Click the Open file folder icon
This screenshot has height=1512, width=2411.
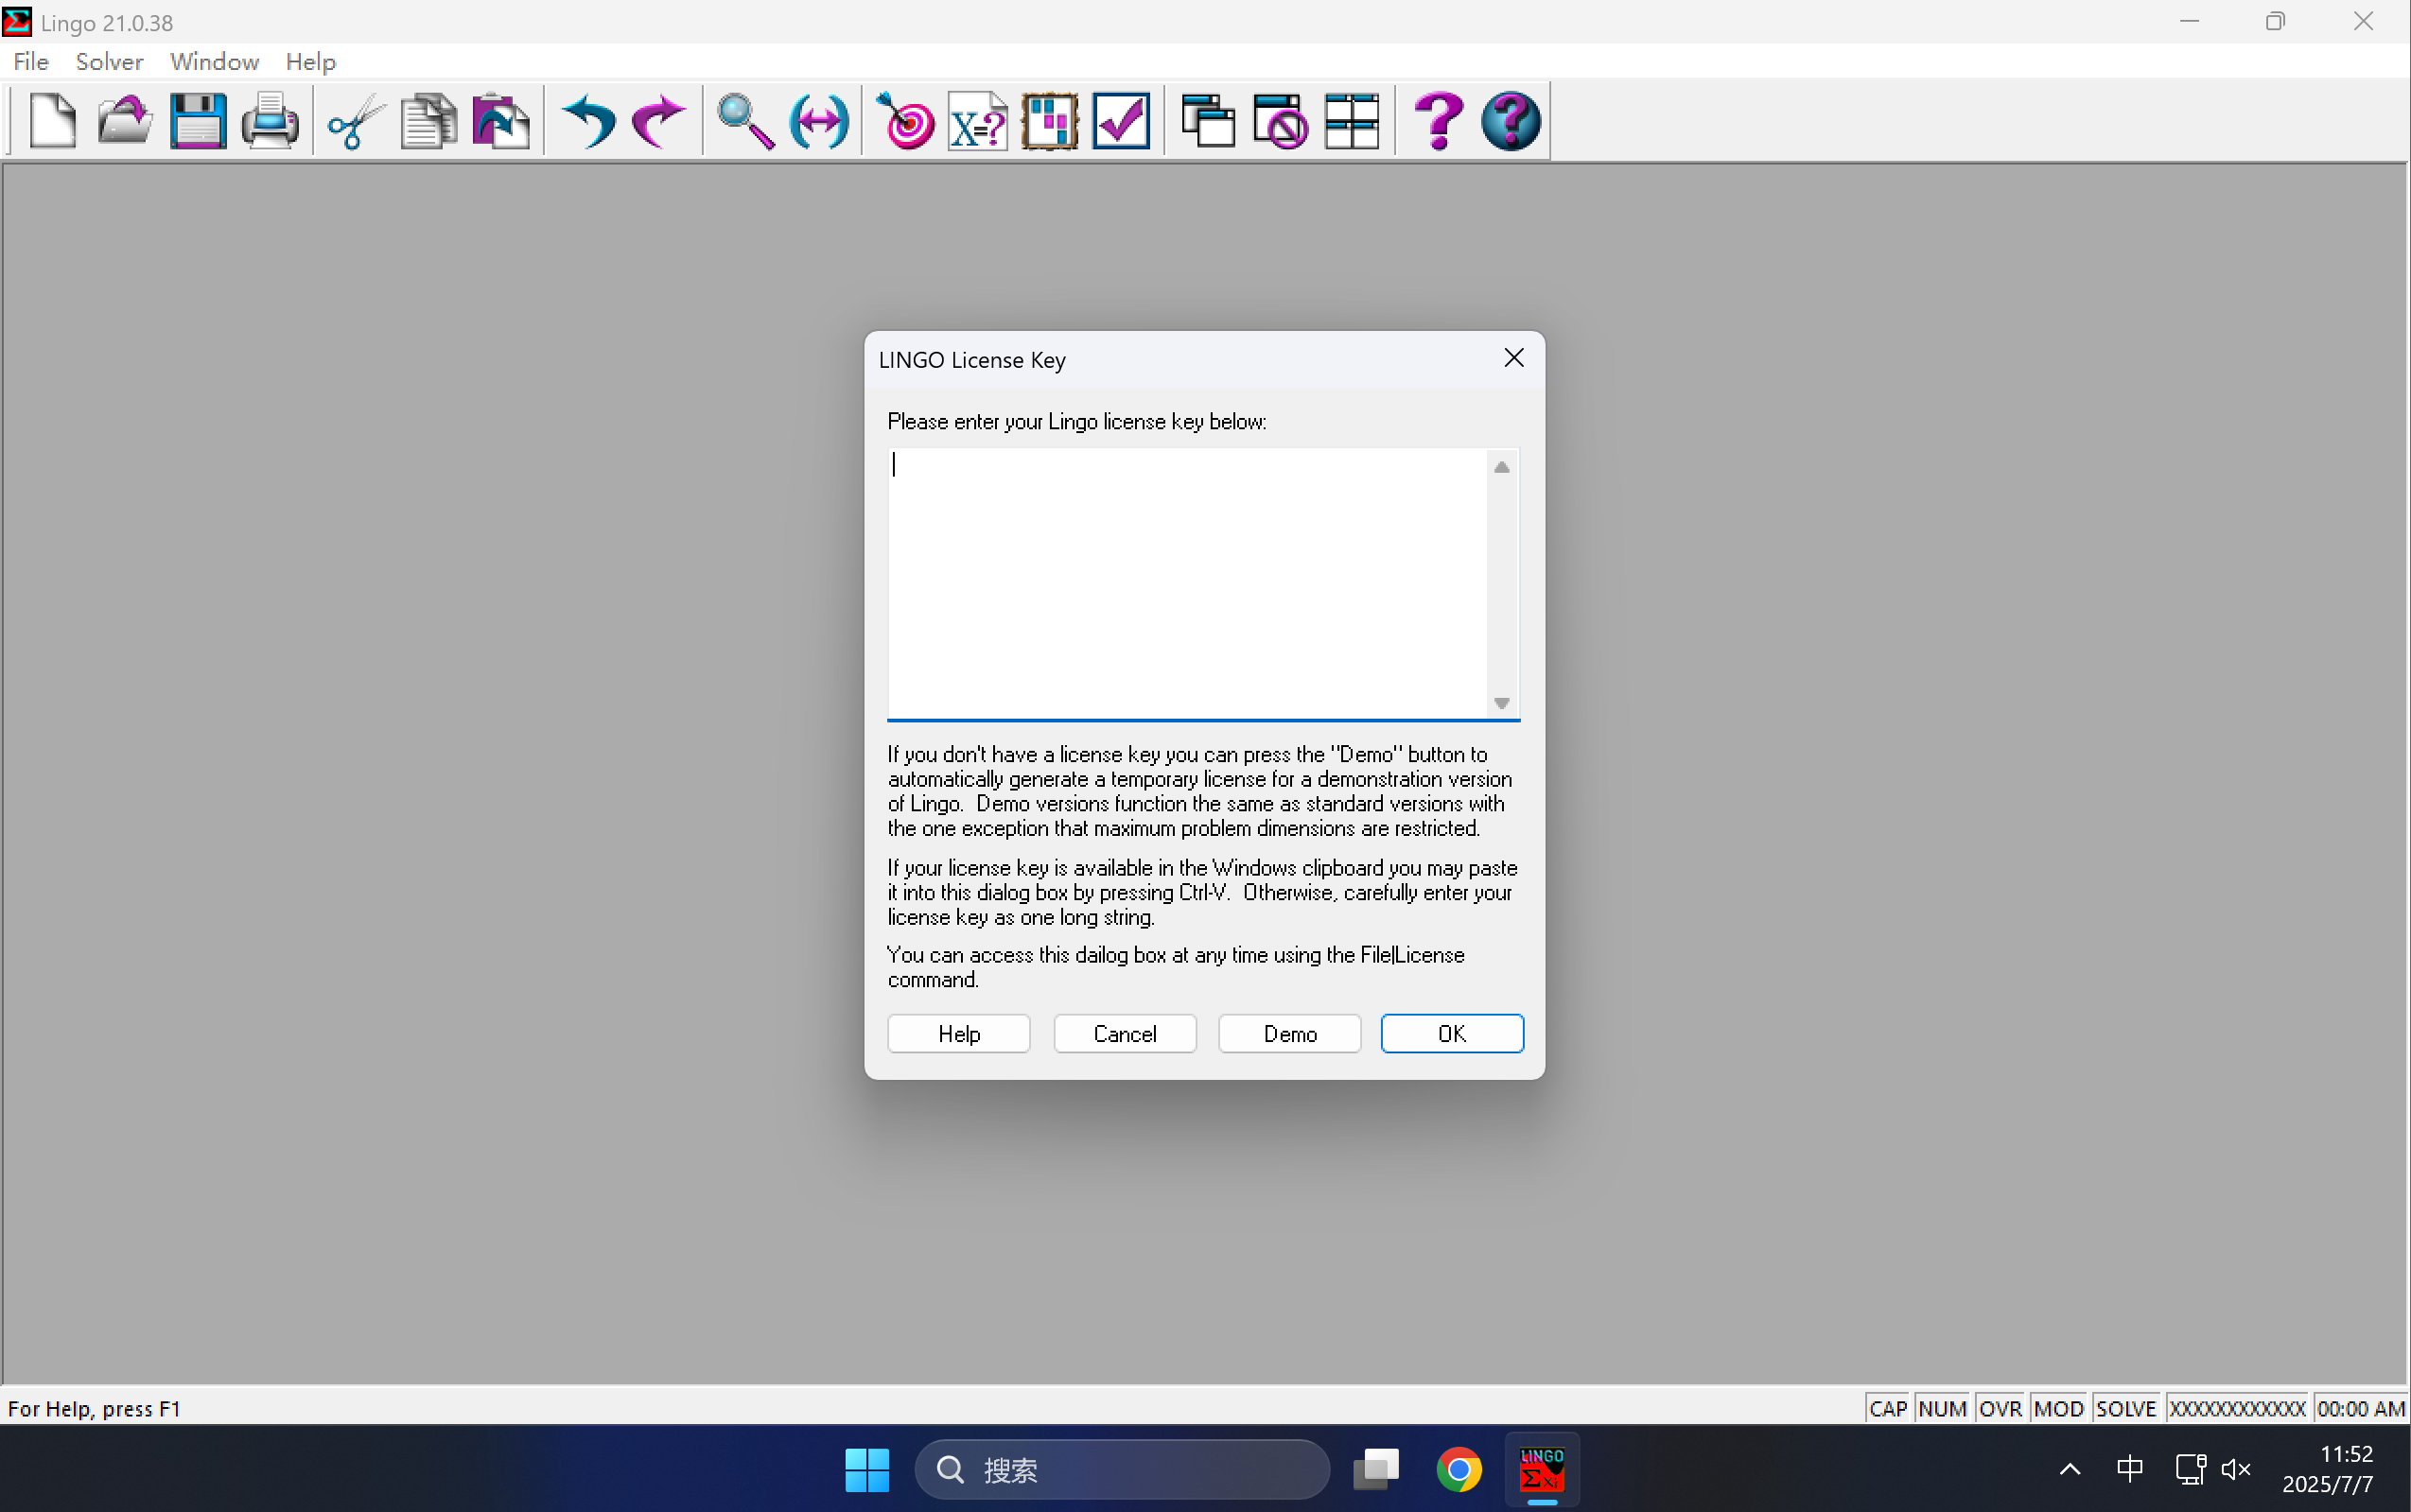point(124,121)
